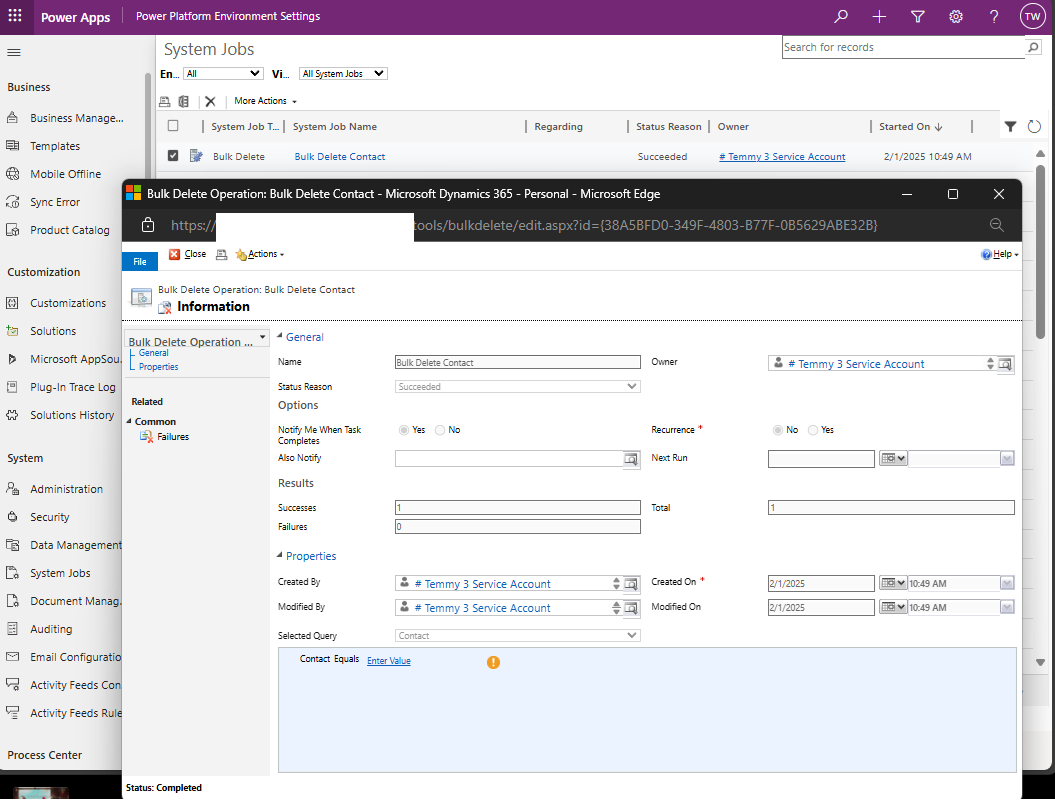1055x800 pixels.
Task: Click the filter funnel icon in grid header
Action: click(1010, 126)
